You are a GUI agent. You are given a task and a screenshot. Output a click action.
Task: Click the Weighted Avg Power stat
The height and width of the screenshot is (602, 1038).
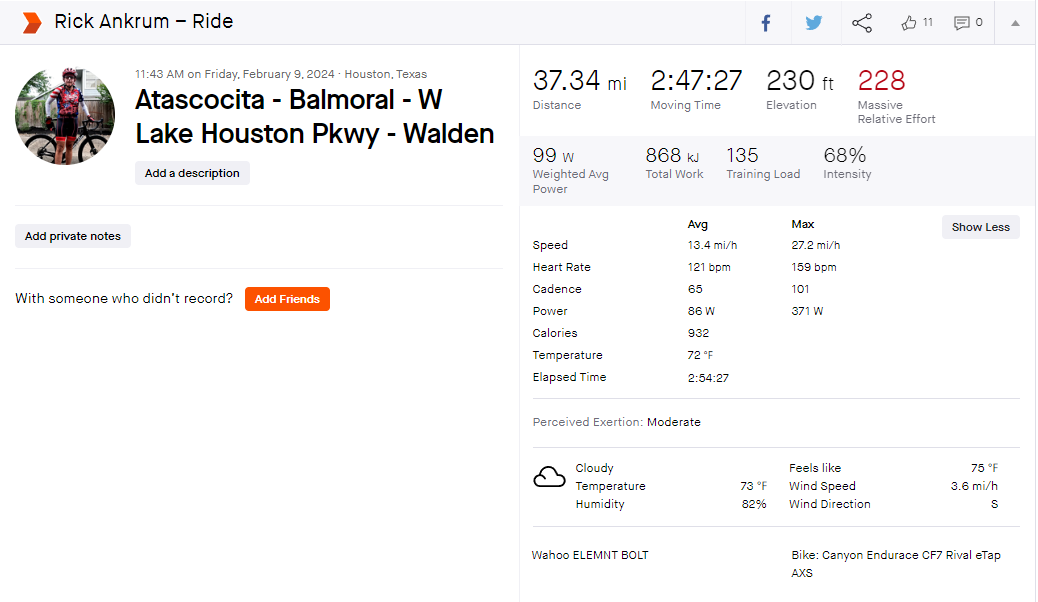click(x=571, y=170)
